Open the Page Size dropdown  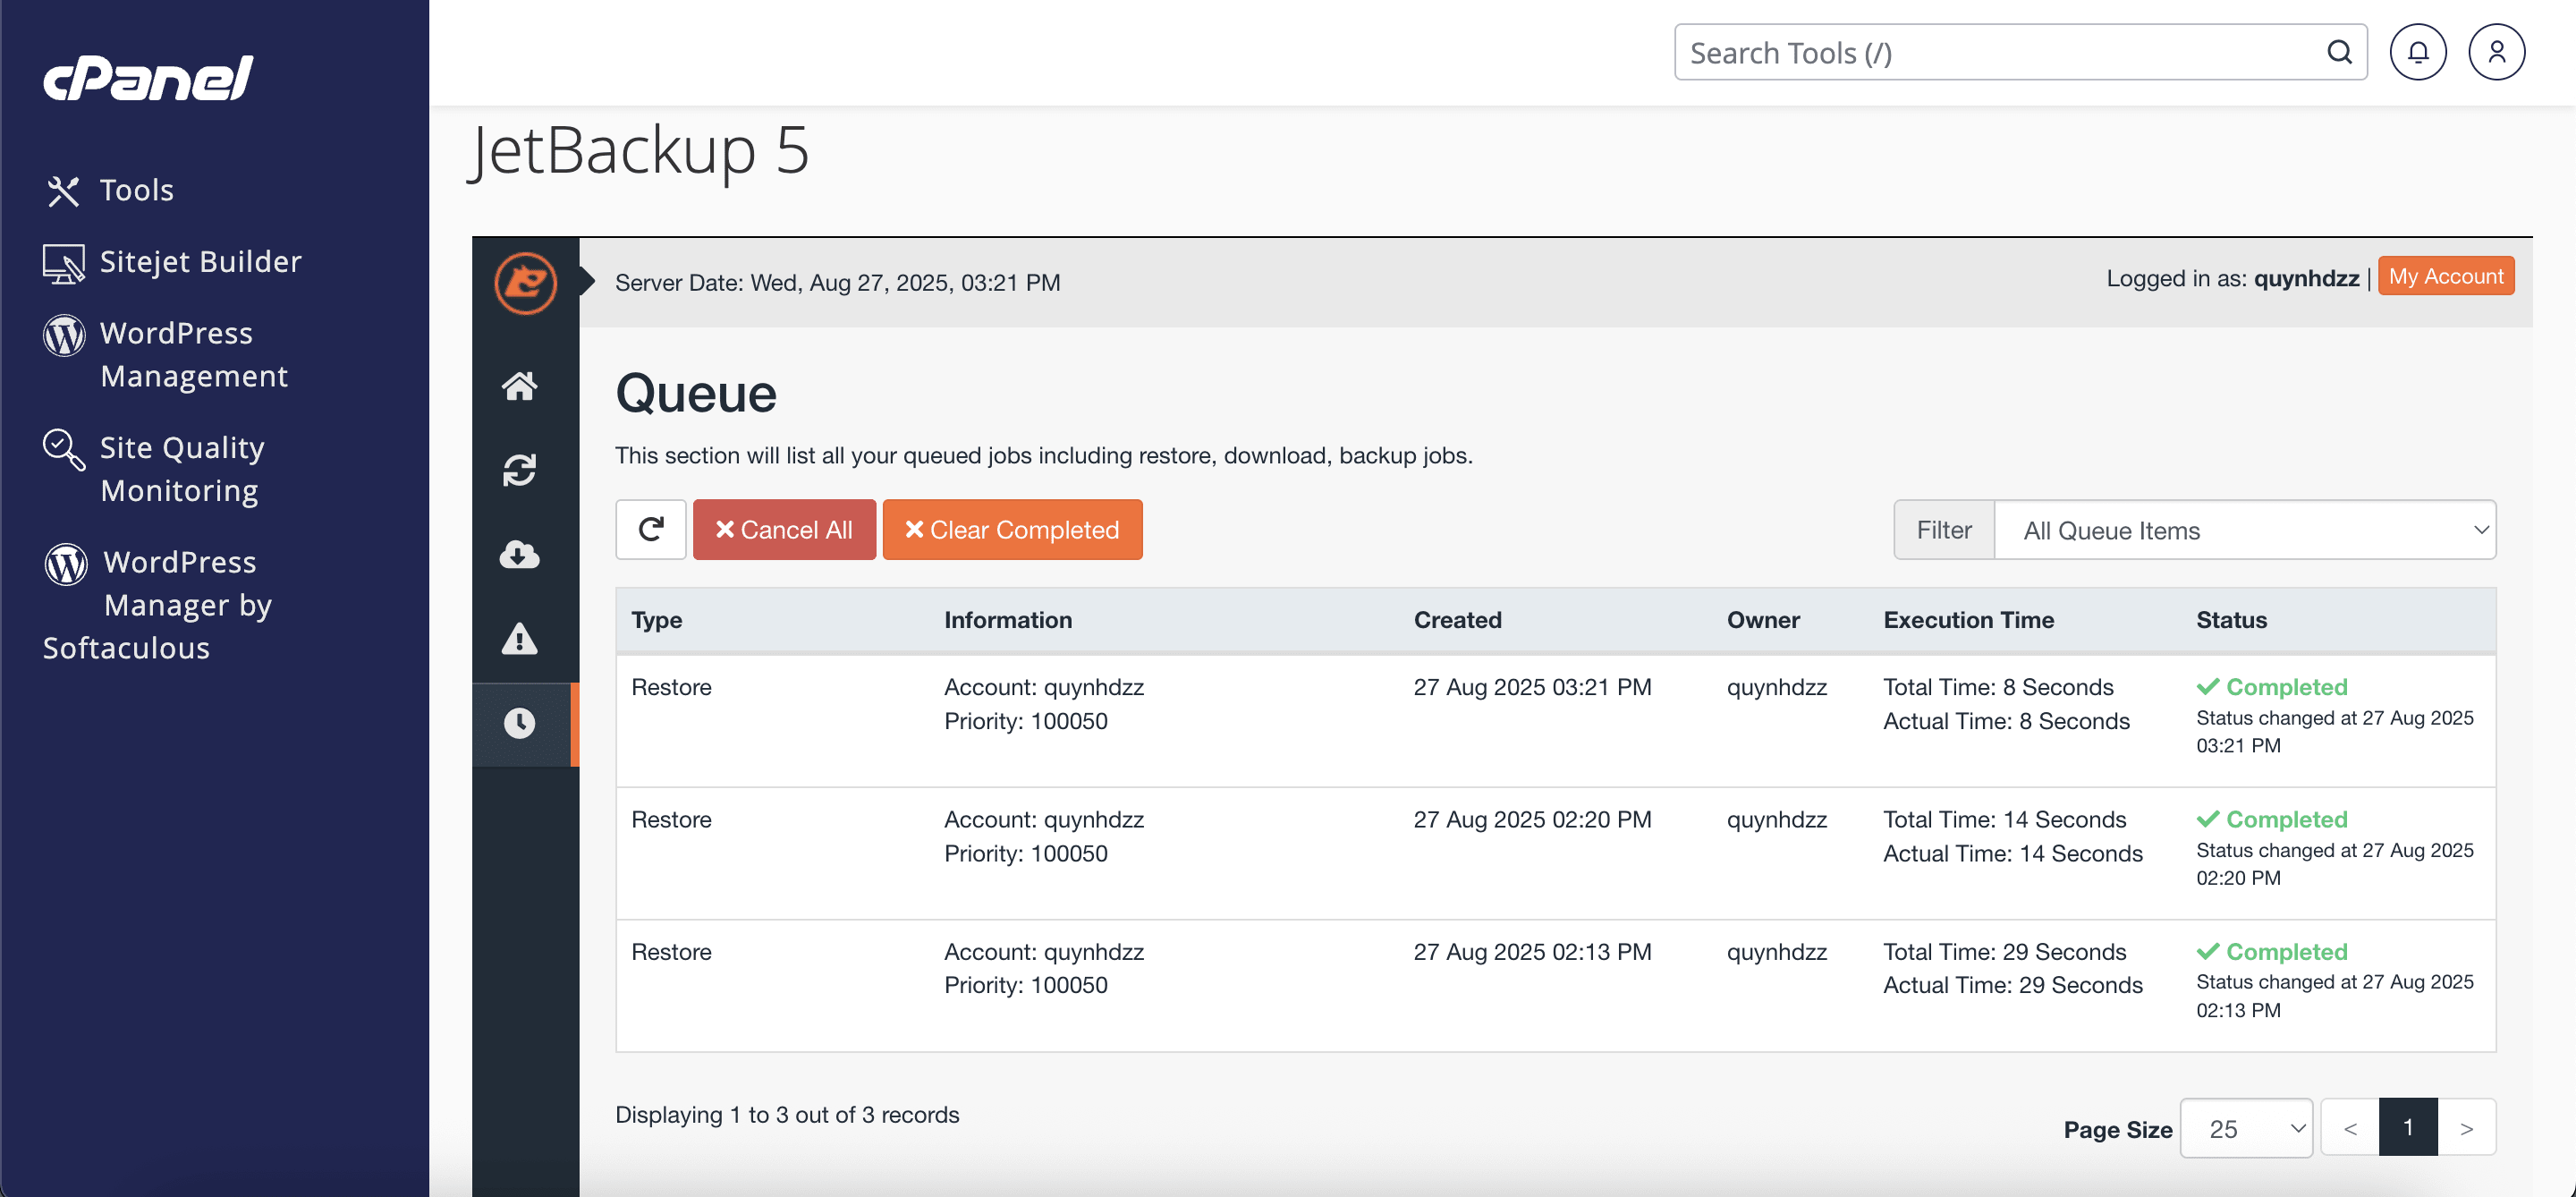(x=2246, y=1128)
